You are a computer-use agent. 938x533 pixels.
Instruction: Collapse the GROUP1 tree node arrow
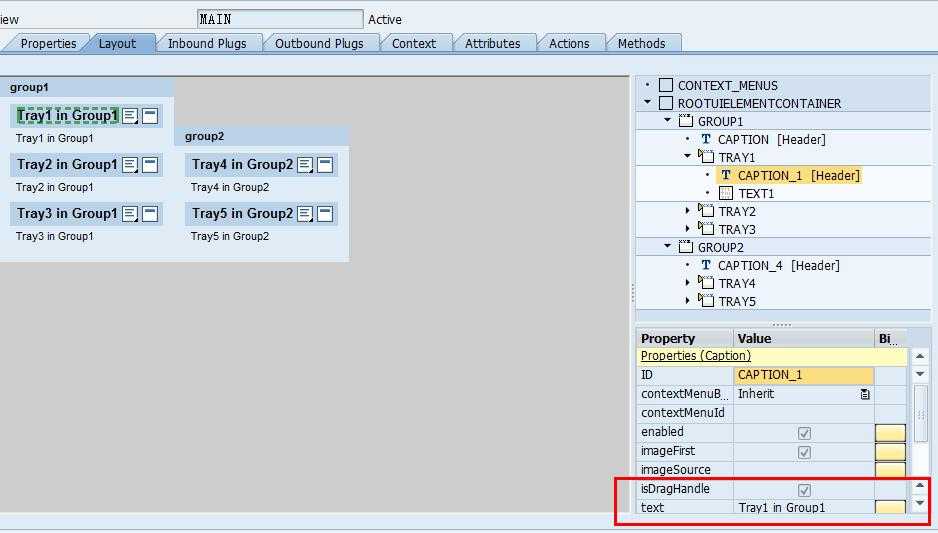point(668,120)
